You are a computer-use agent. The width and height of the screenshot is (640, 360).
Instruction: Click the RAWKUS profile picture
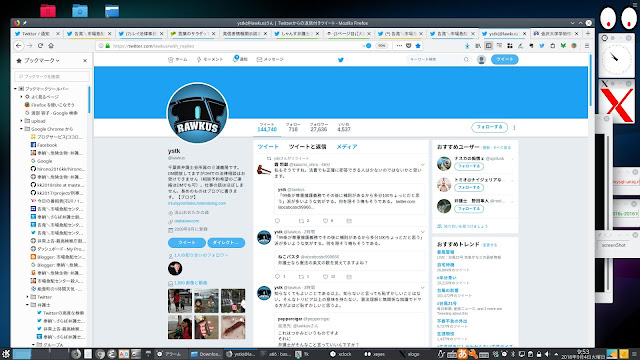(197, 113)
